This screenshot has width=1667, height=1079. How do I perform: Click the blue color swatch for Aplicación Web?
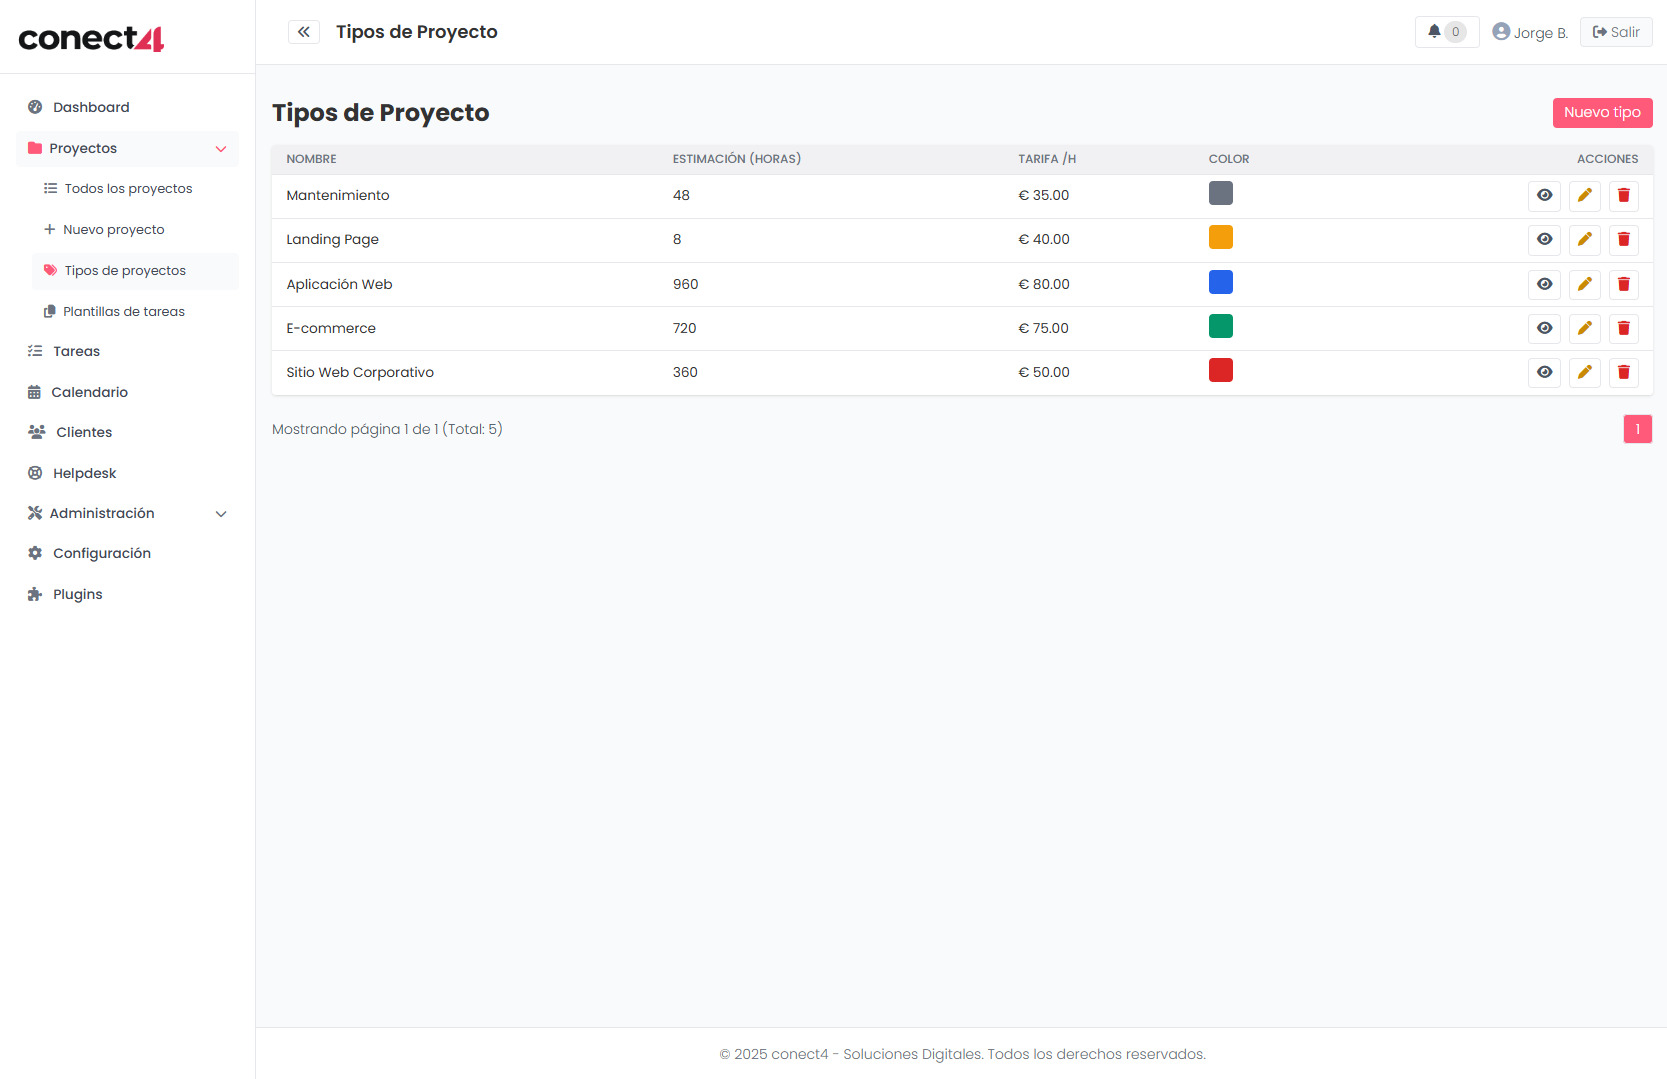(1220, 283)
